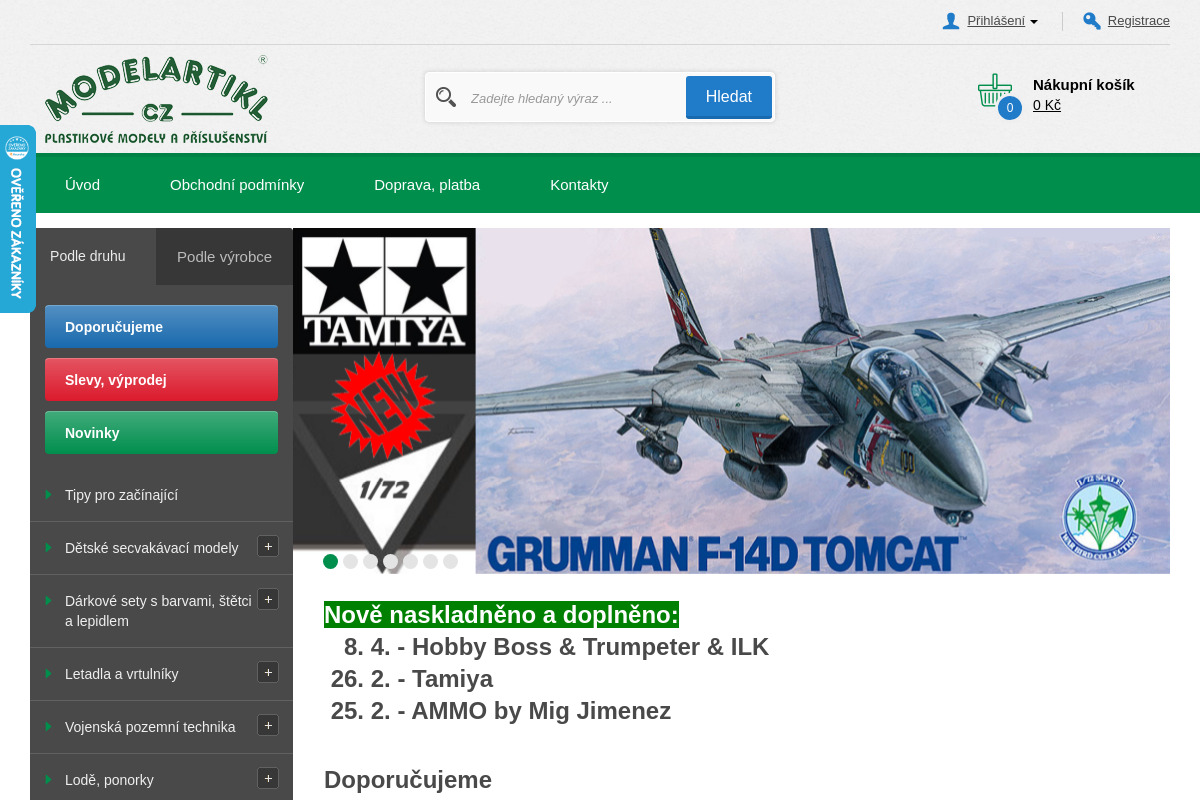
Task: Click the magnifying glass search icon
Action: (x=446, y=97)
